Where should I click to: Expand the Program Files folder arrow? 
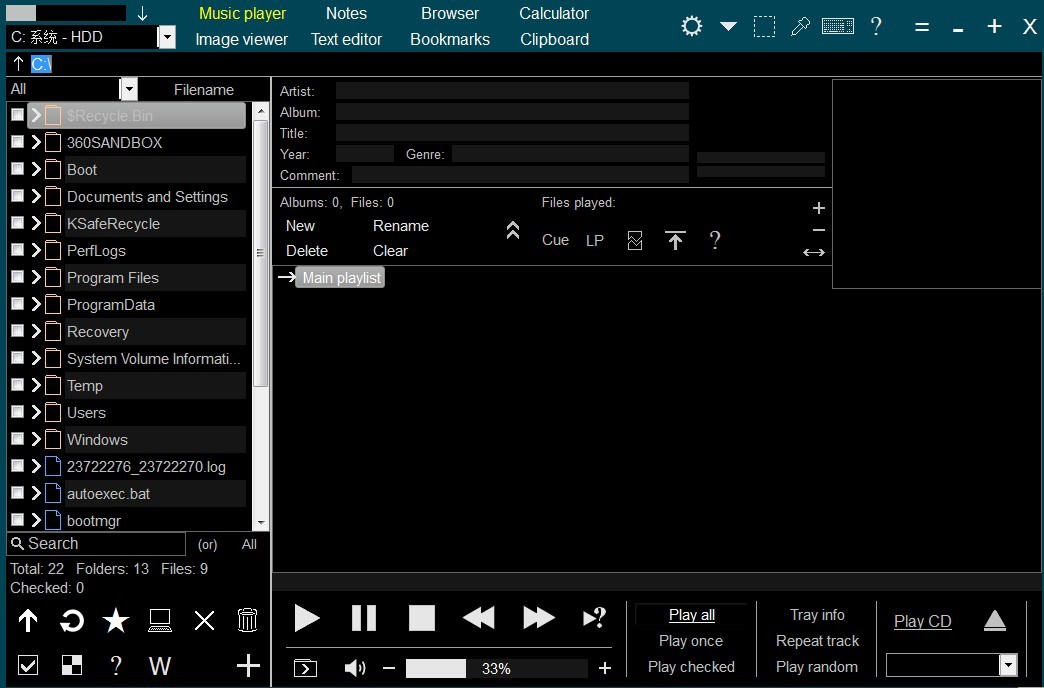tap(36, 278)
